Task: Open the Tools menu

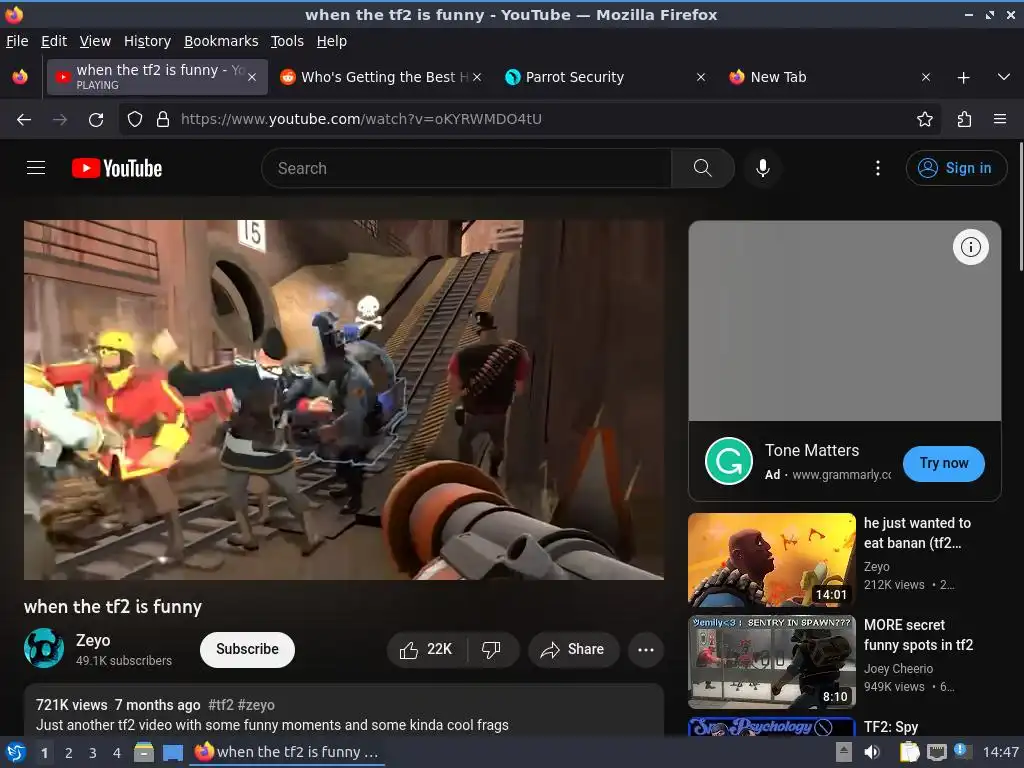Action: click(x=287, y=41)
